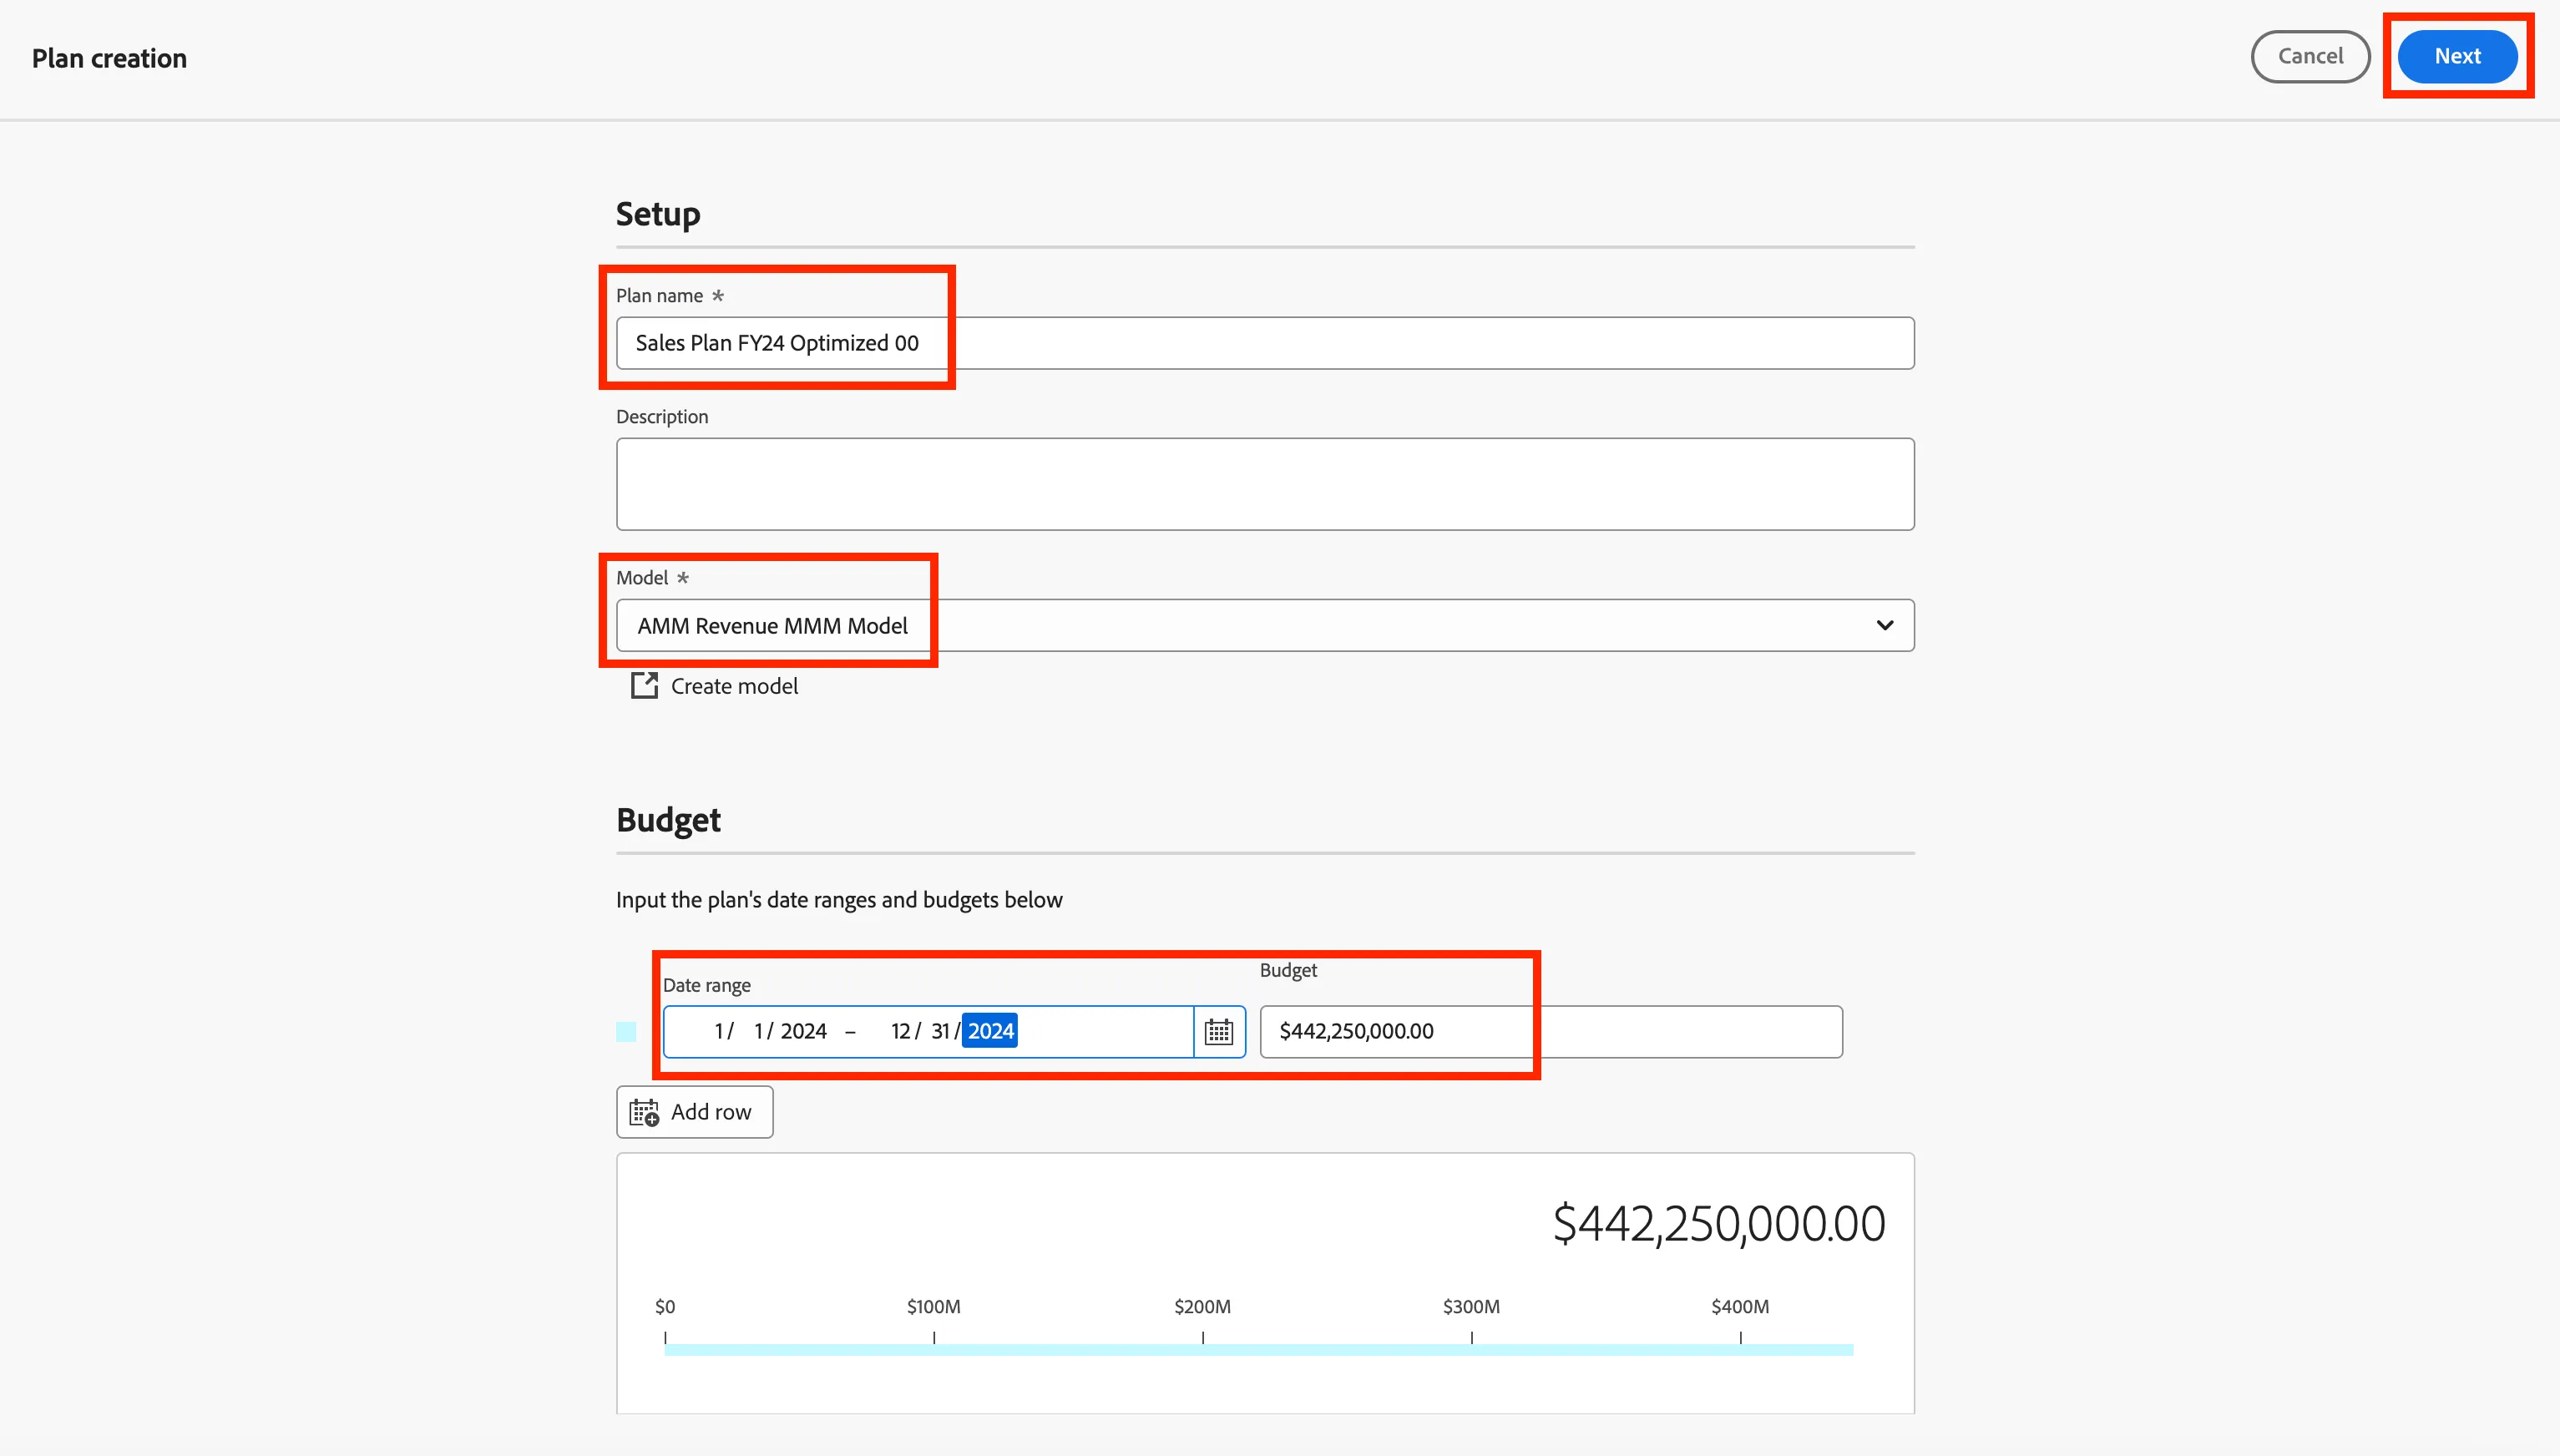Select the Budget amount input field
The image size is (2560, 1456).
[1551, 1031]
